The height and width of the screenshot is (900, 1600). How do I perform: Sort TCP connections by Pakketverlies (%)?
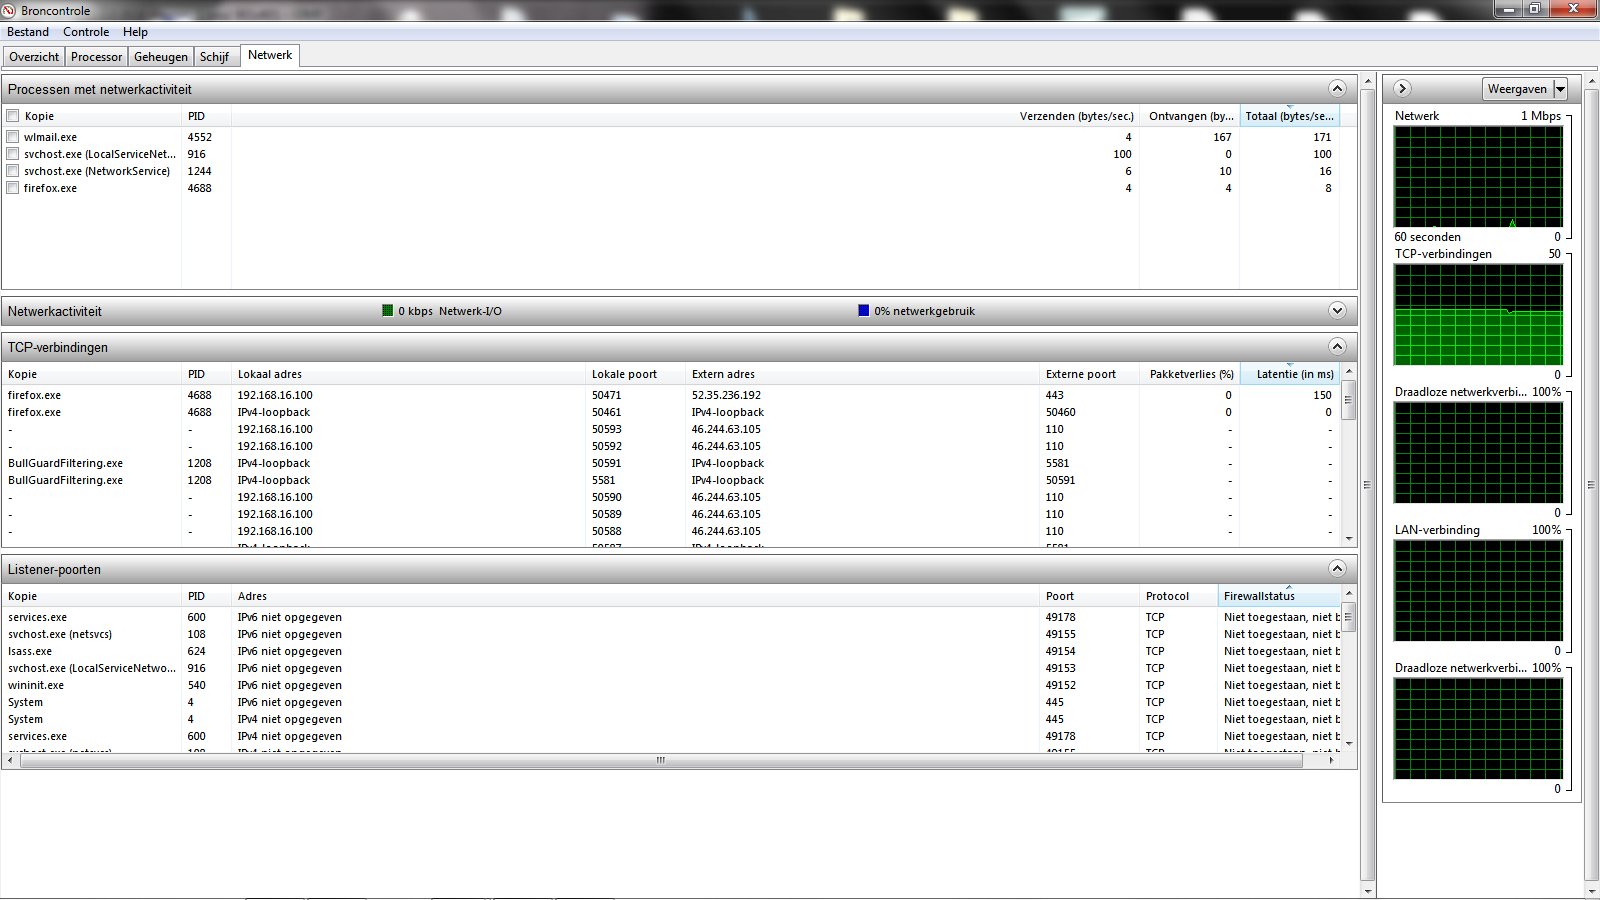point(1191,374)
